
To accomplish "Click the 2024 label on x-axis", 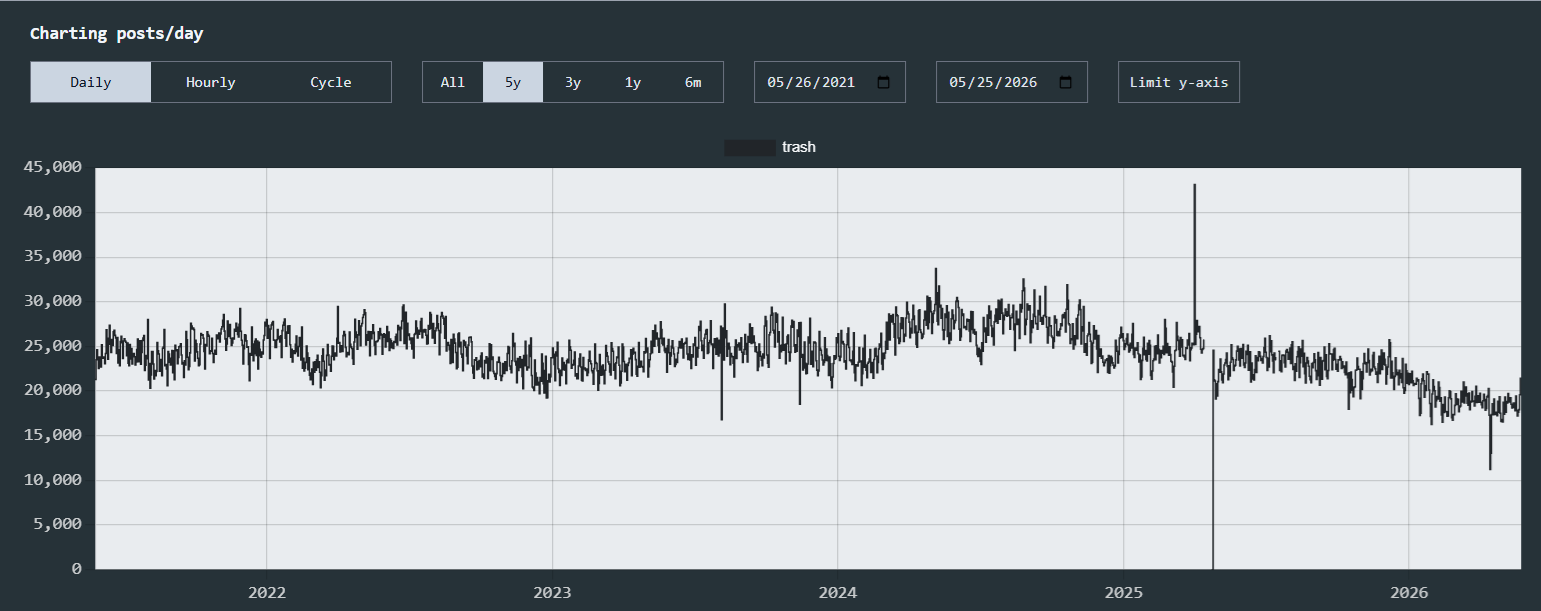I will click(x=838, y=592).
